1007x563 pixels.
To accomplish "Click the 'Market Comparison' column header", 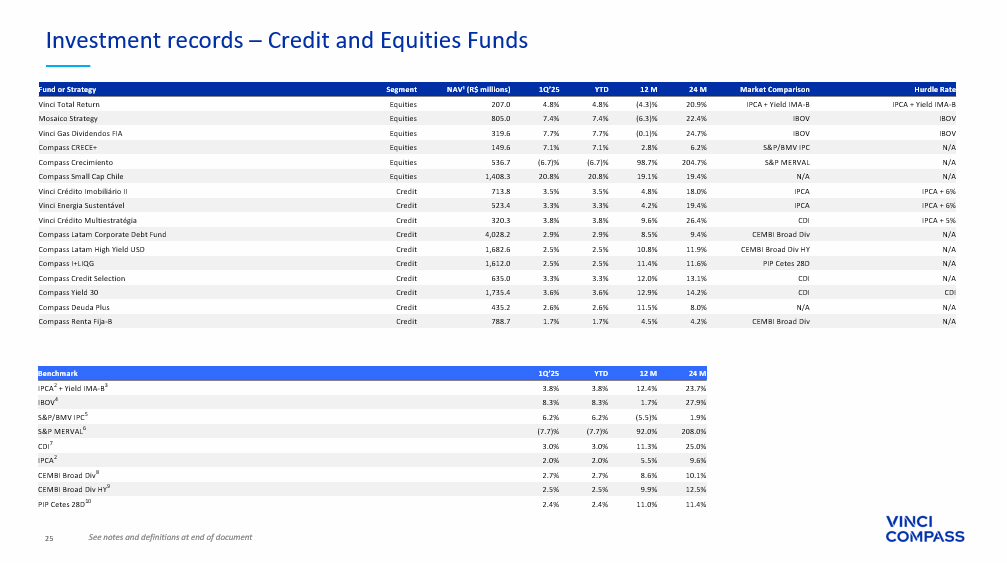I will point(775,90).
